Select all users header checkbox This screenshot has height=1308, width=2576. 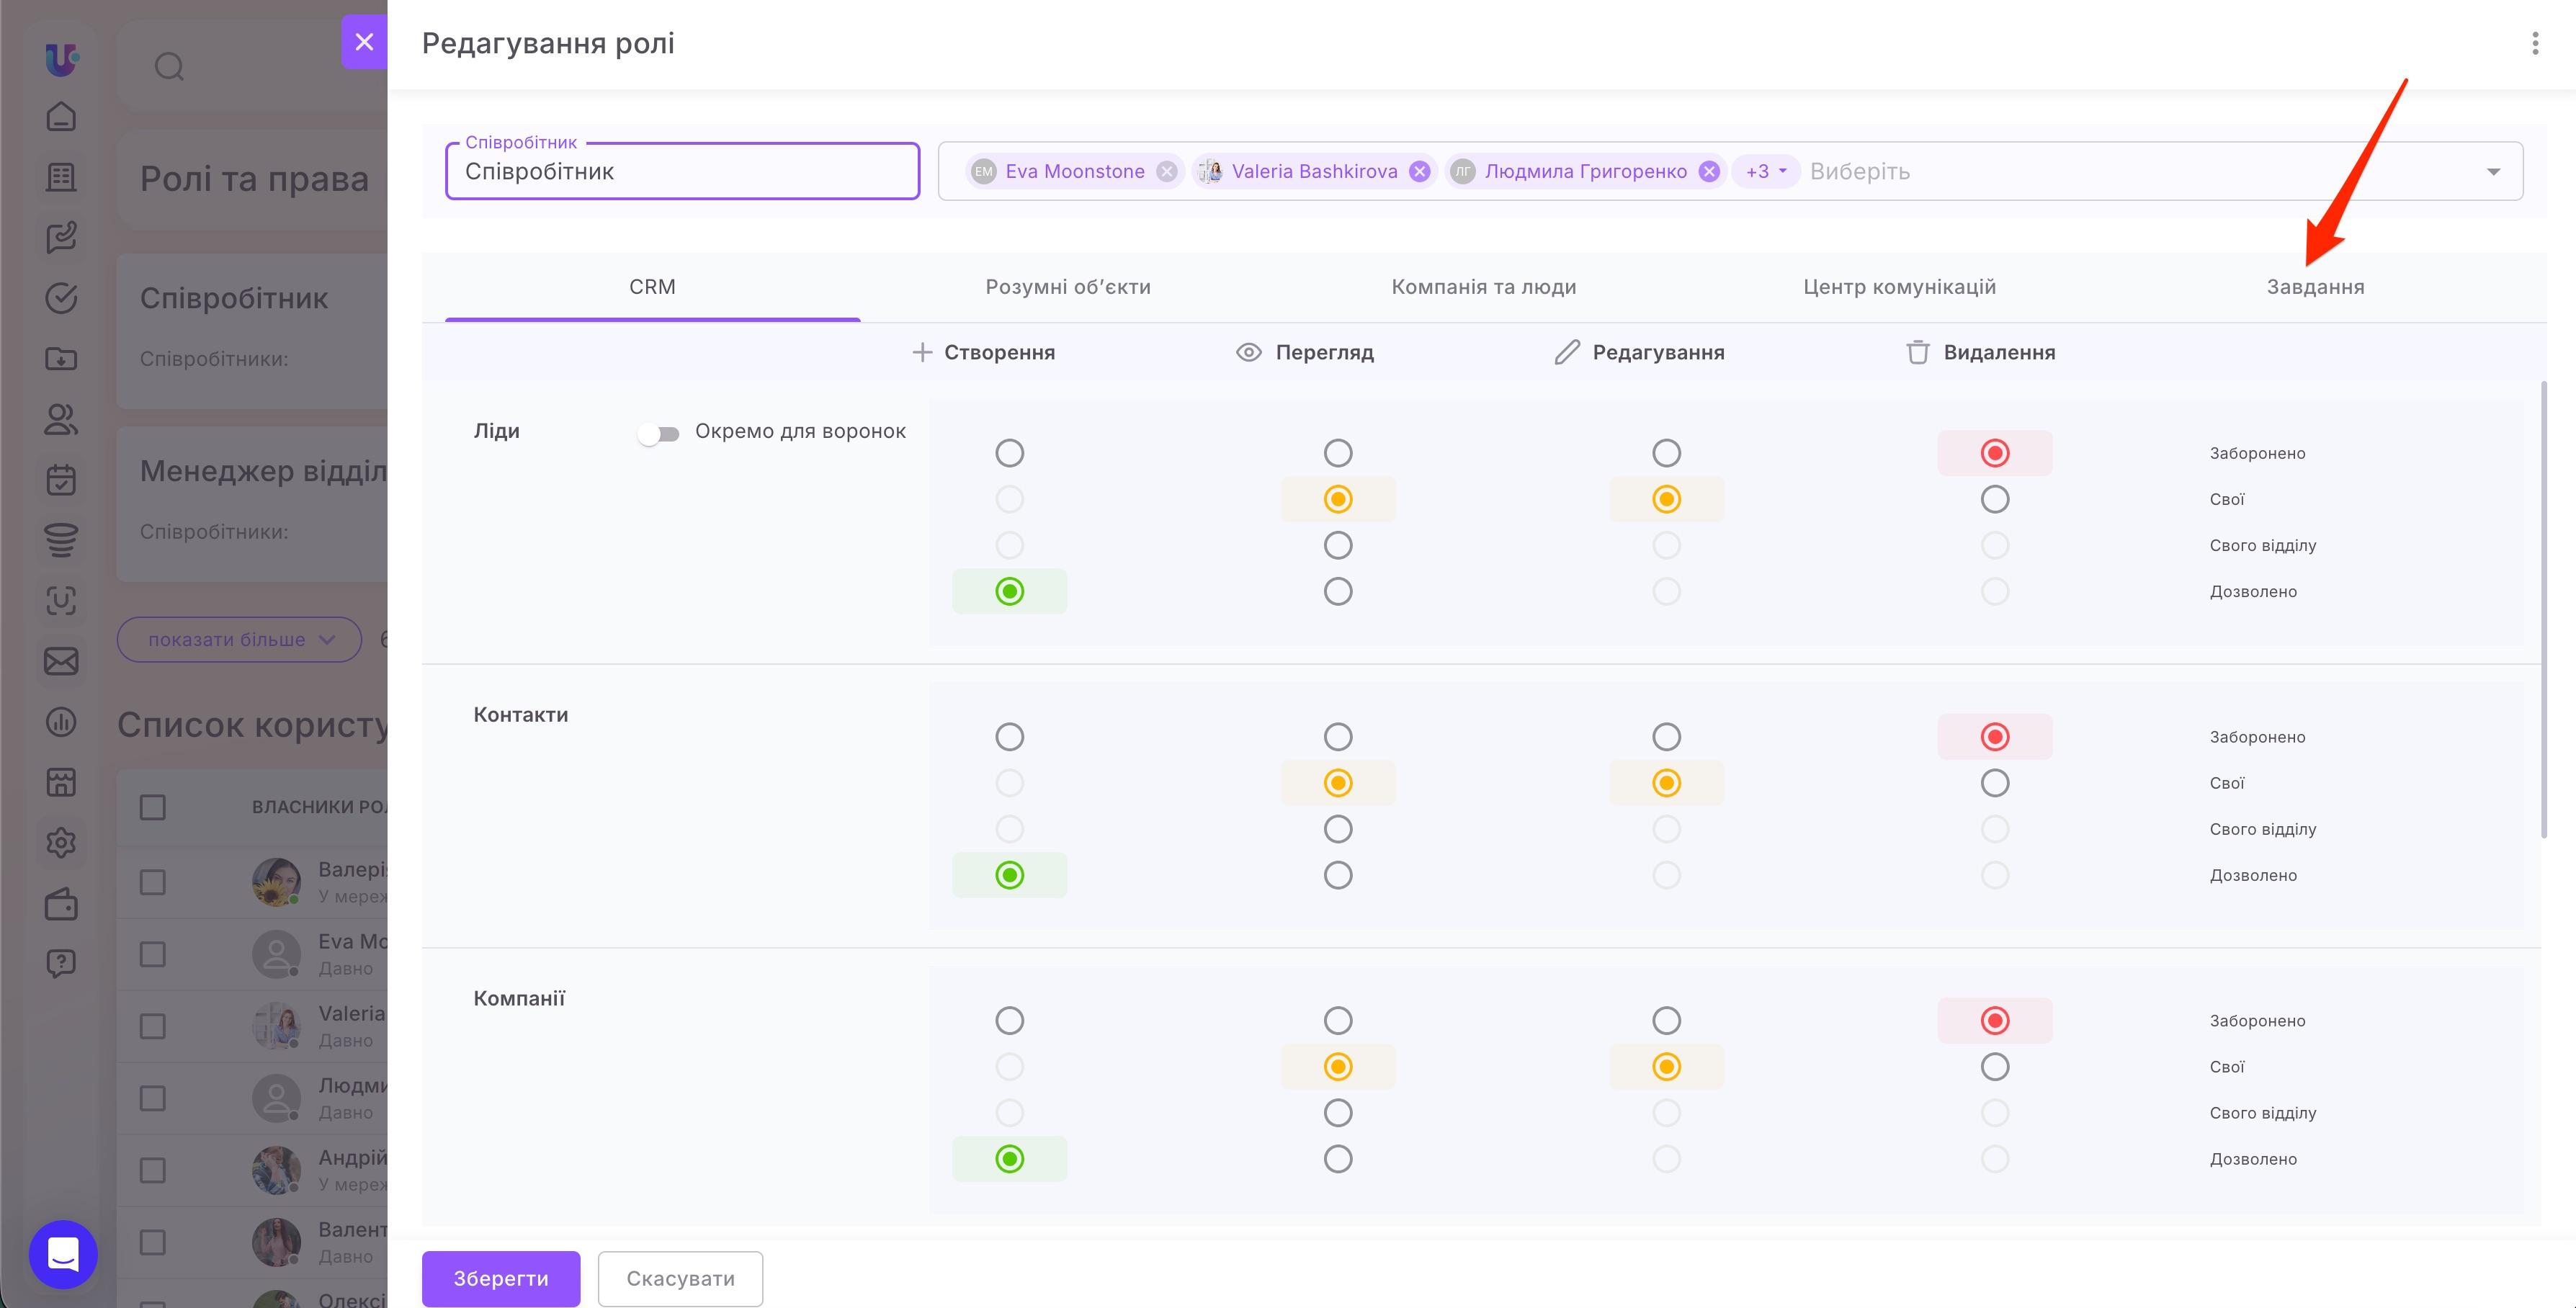point(152,807)
